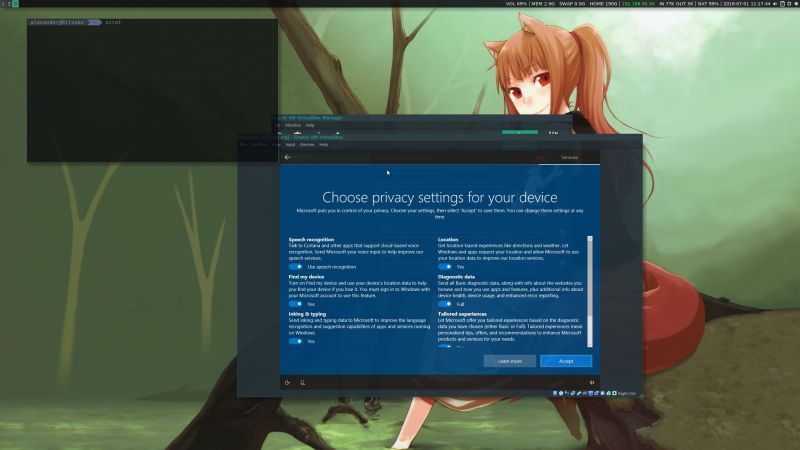The height and width of the screenshot is (450, 800).
Task: Disable the Find my device toggle
Action: [x=295, y=304]
